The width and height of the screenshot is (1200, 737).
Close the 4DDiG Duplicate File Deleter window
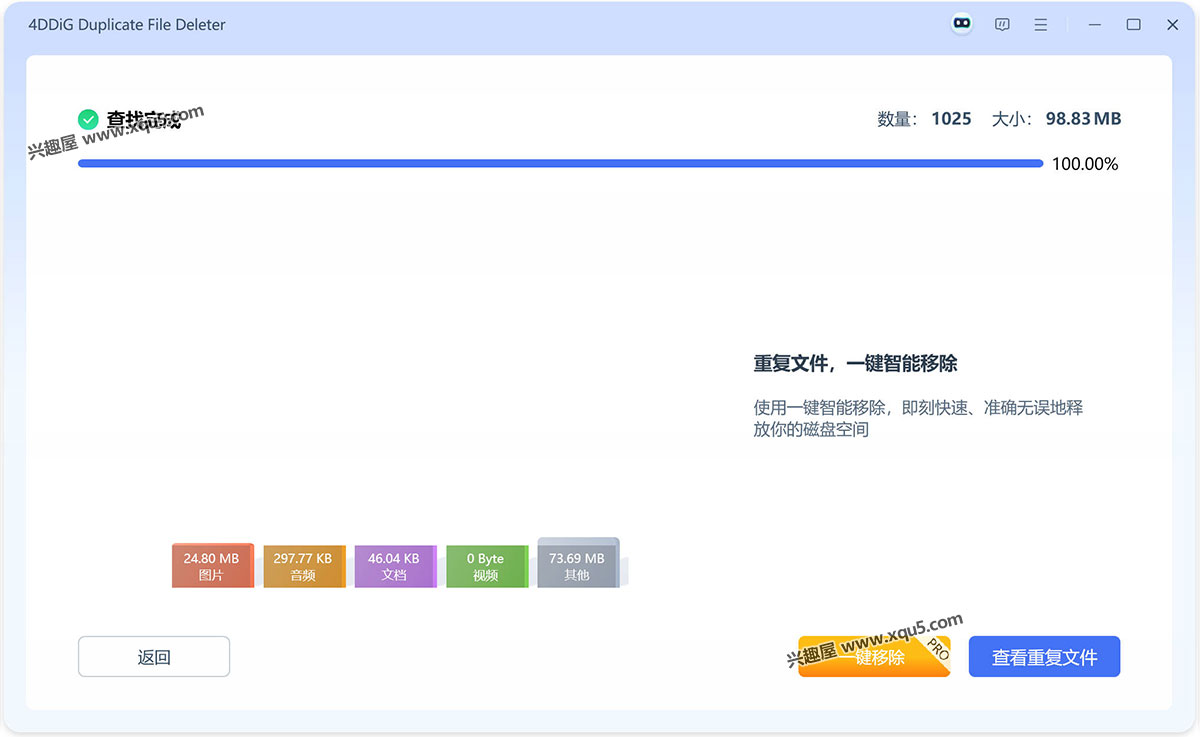click(x=1173, y=25)
